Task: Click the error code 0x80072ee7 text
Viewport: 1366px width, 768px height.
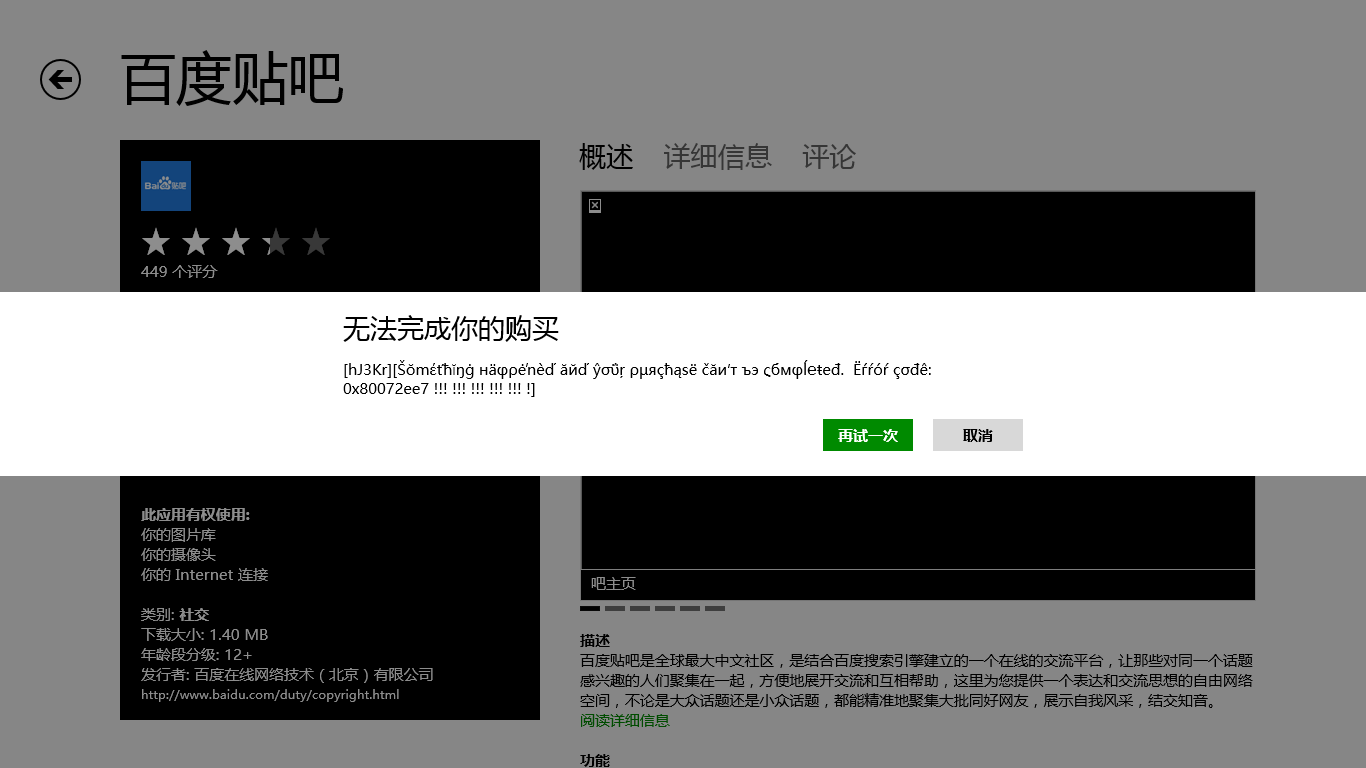Action: pos(386,388)
